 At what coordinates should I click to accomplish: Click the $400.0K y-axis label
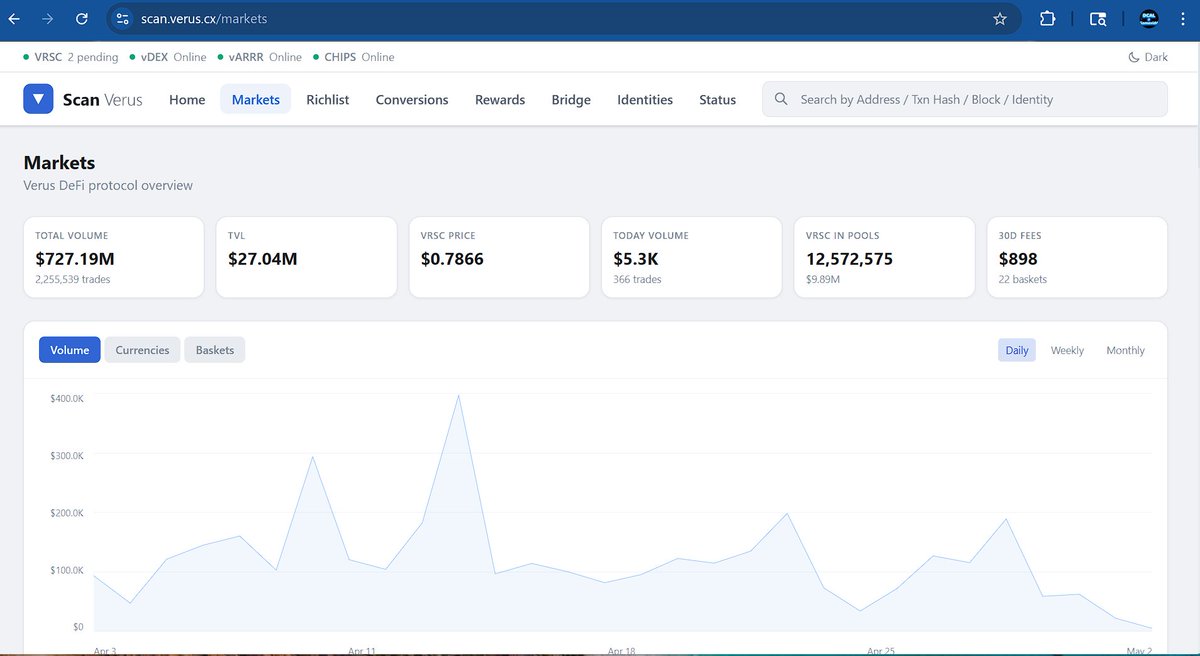coord(67,398)
